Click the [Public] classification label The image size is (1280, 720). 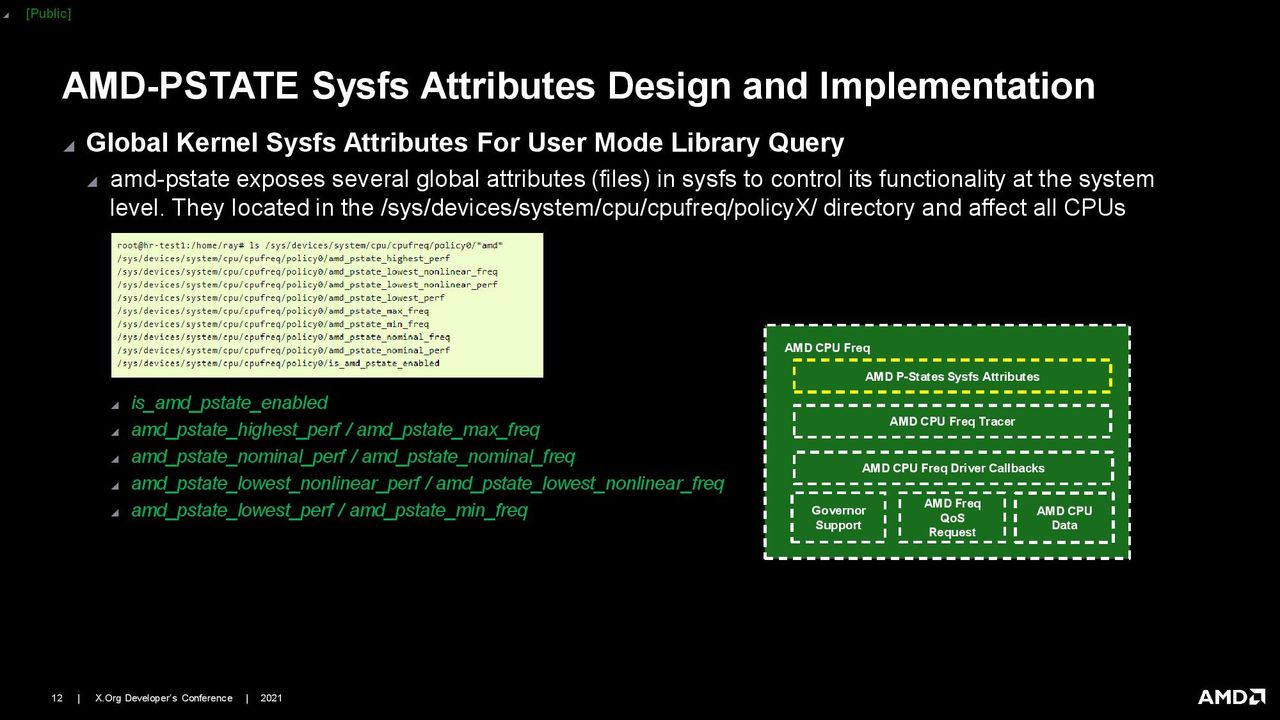point(48,13)
